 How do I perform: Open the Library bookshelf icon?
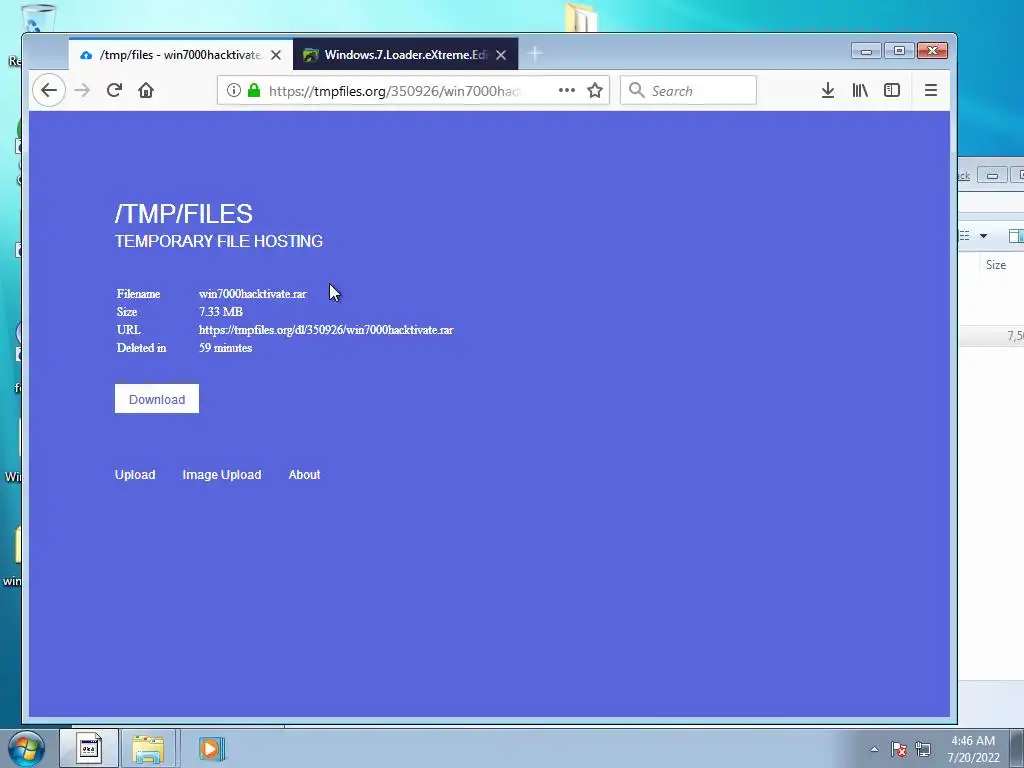click(x=860, y=90)
